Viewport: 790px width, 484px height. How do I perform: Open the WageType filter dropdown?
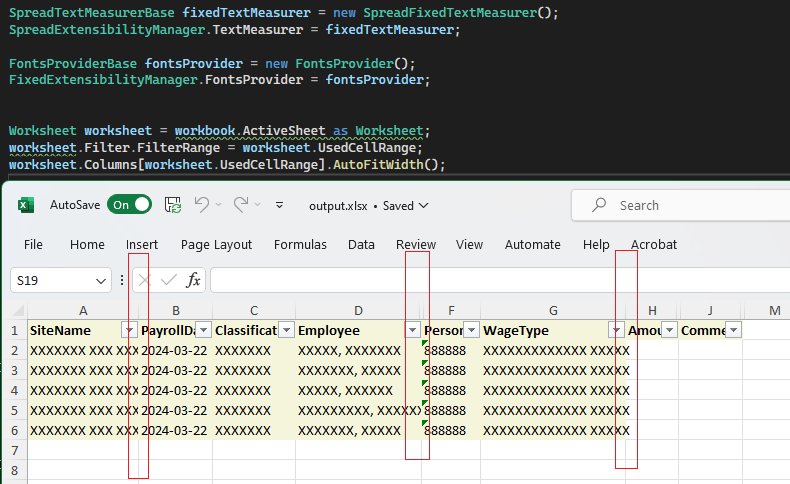point(616,330)
